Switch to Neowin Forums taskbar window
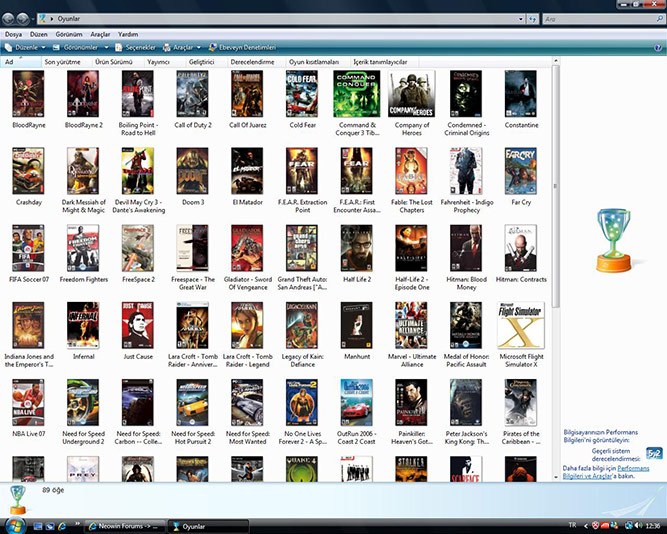Image resolution: width=667 pixels, height=534 pixels. pyautogui.click(x=125, y=526)
